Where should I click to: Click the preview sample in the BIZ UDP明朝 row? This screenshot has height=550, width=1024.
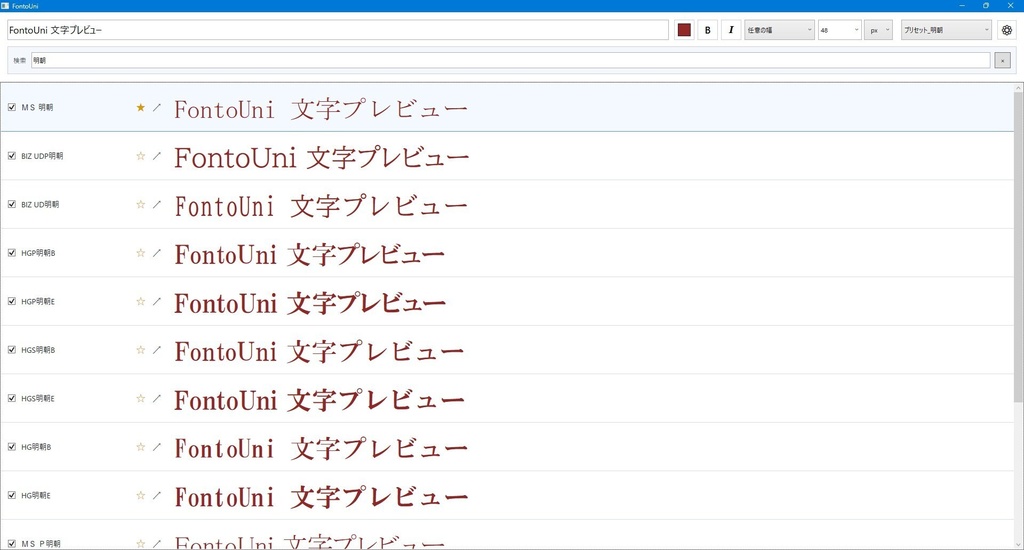pyautogui.click(x=321, y=157)
